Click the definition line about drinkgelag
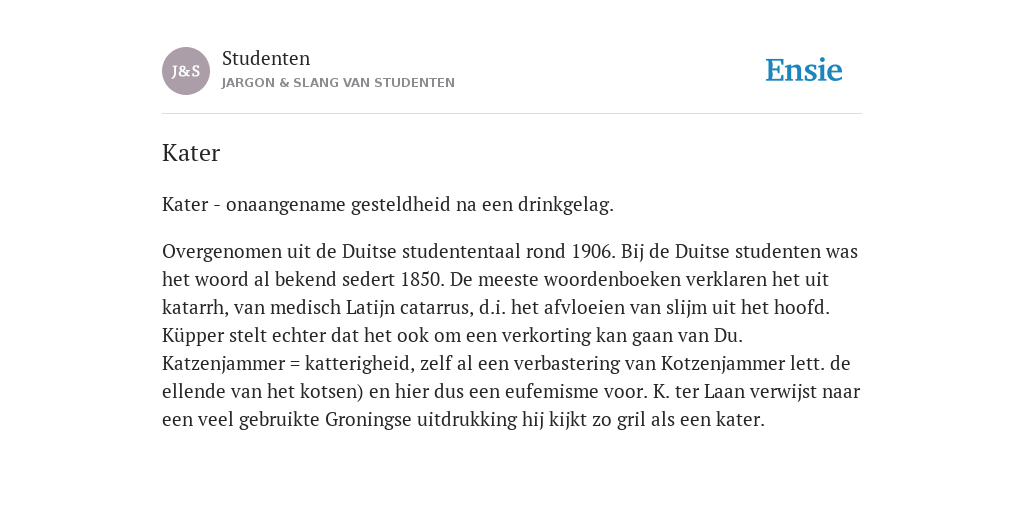Image resolution: width=1024 pixels, height=512 pixels. [x=388, y=205]
